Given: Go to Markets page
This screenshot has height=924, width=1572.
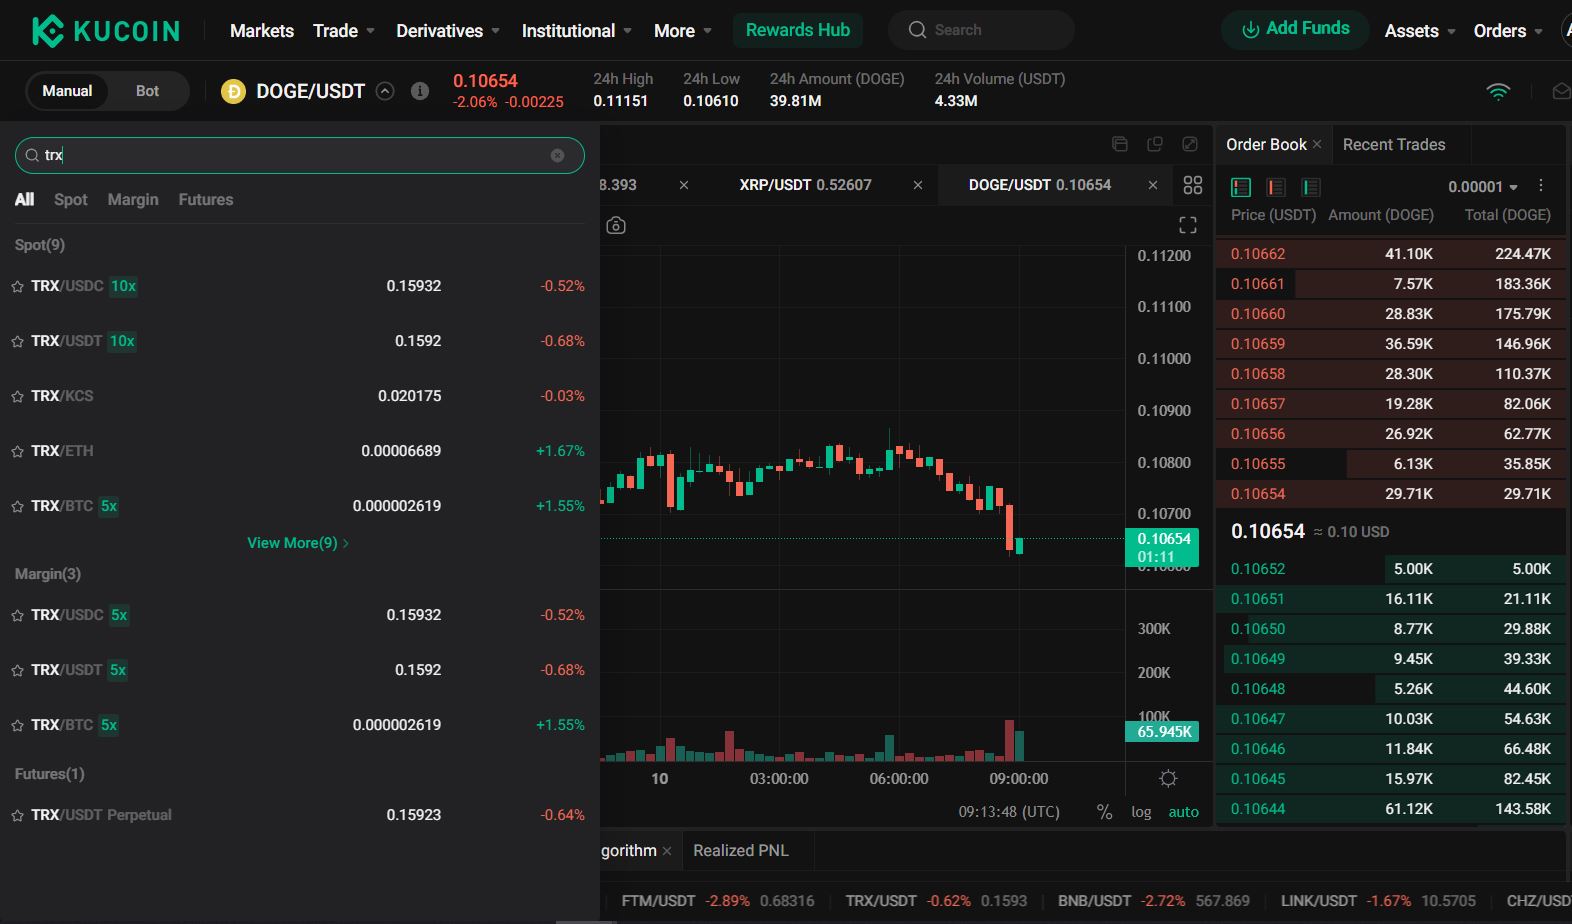Looking at the screenshot, I should (x=262, y=31).
